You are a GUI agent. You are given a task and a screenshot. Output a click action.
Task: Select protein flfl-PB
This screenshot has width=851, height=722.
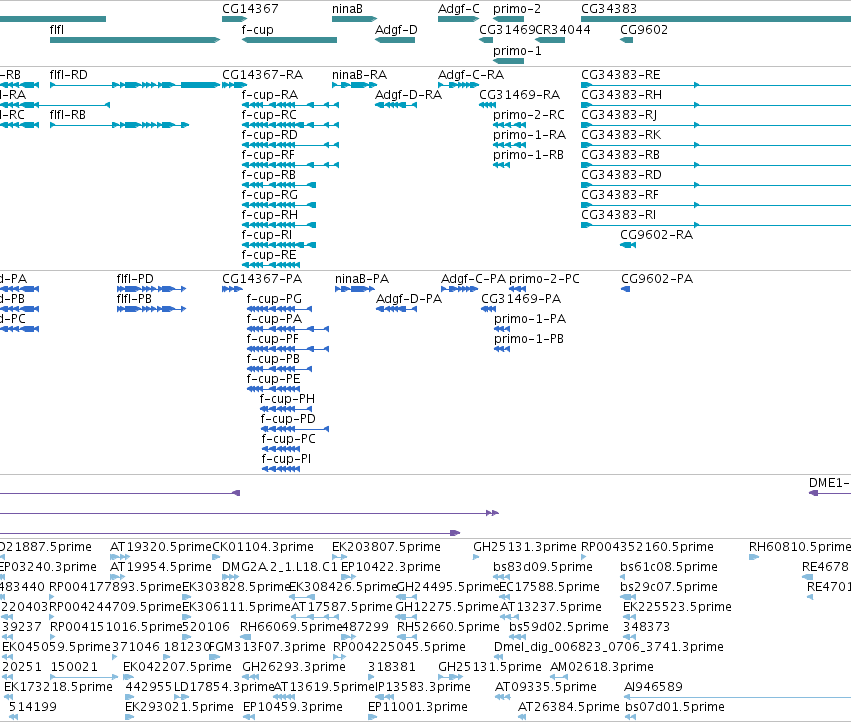pos(134,299)
